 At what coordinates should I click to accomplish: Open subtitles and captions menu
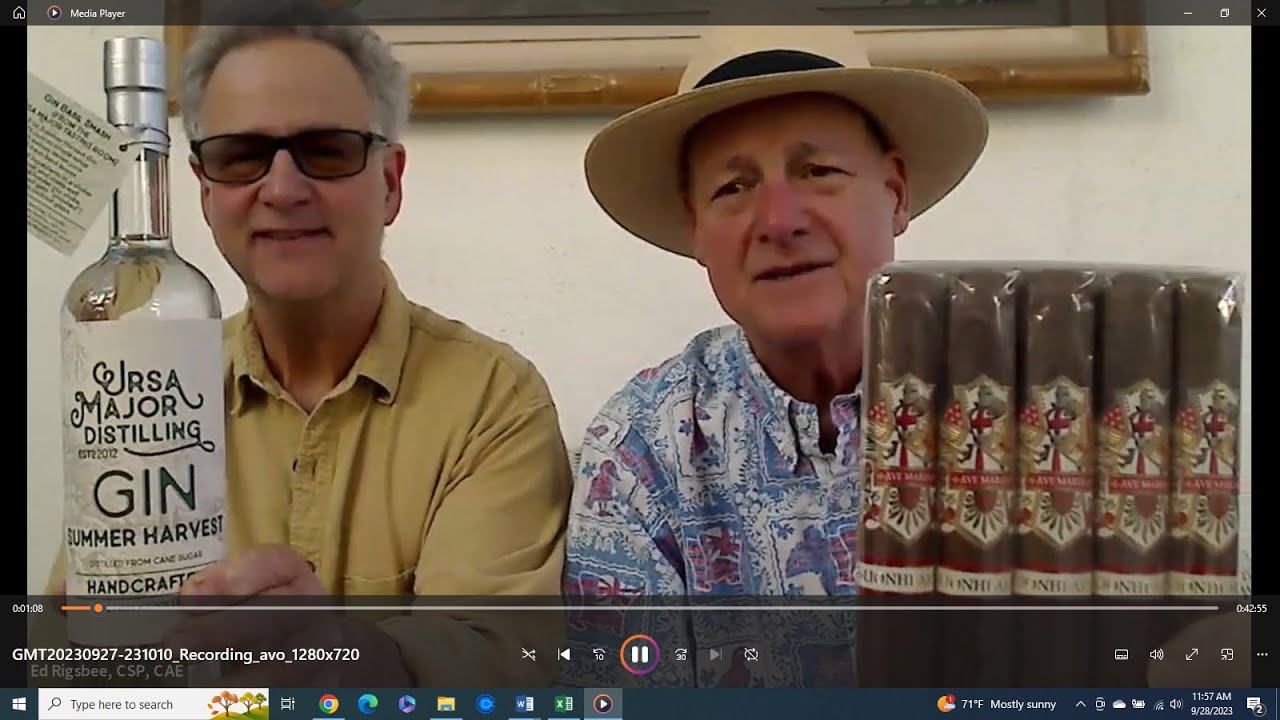pyautogui.click(x=1122, y=655)
